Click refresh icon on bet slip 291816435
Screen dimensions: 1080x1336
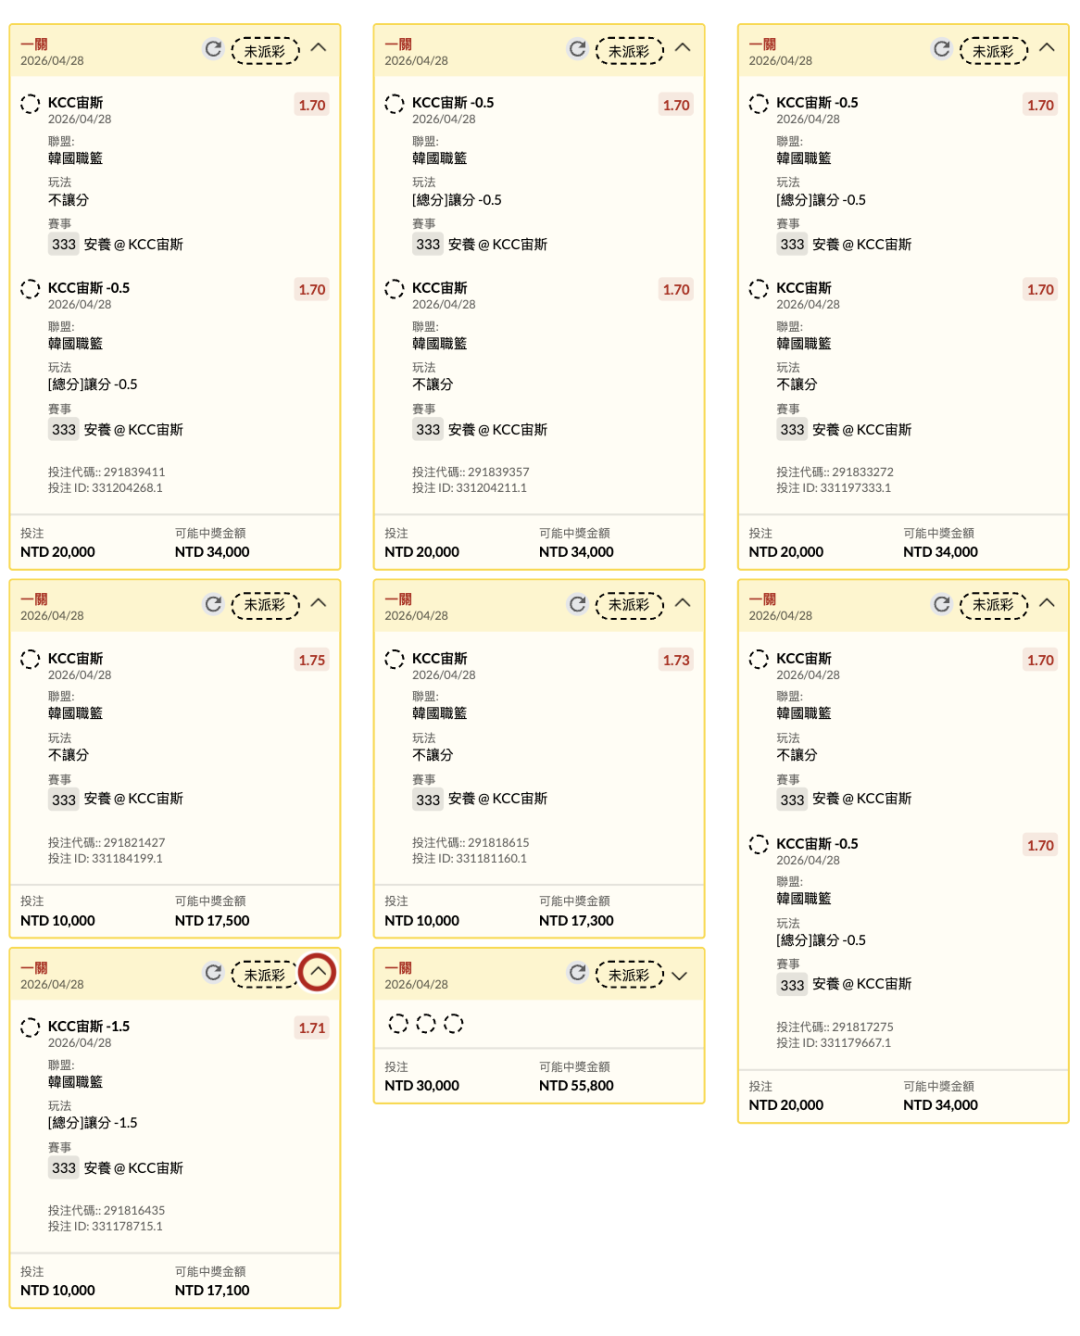click(213, 973)
